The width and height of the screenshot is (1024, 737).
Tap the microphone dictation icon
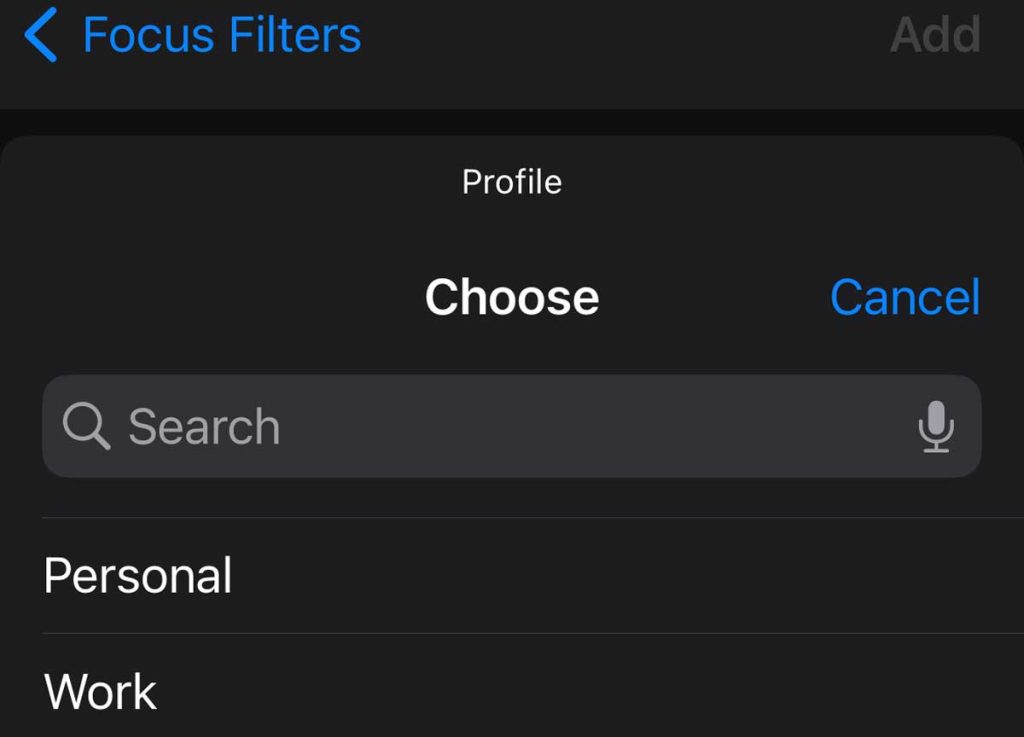pyautogui.click(x=936, y=426)
